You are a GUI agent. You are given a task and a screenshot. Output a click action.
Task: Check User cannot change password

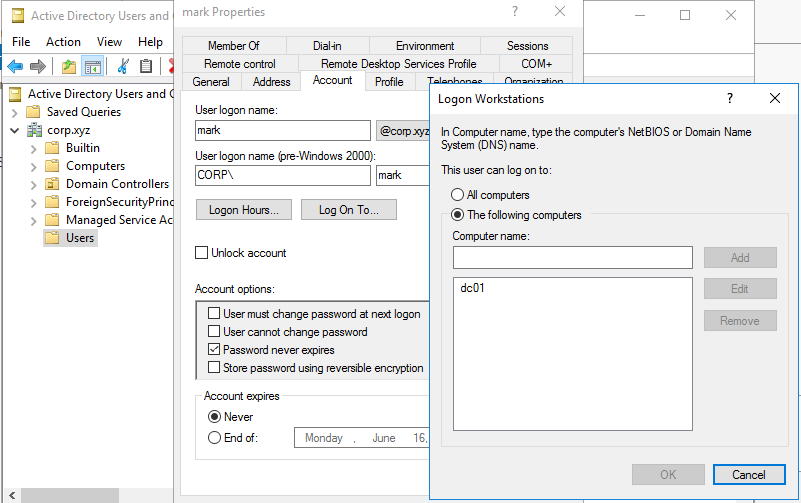click(x=214, y=332)
